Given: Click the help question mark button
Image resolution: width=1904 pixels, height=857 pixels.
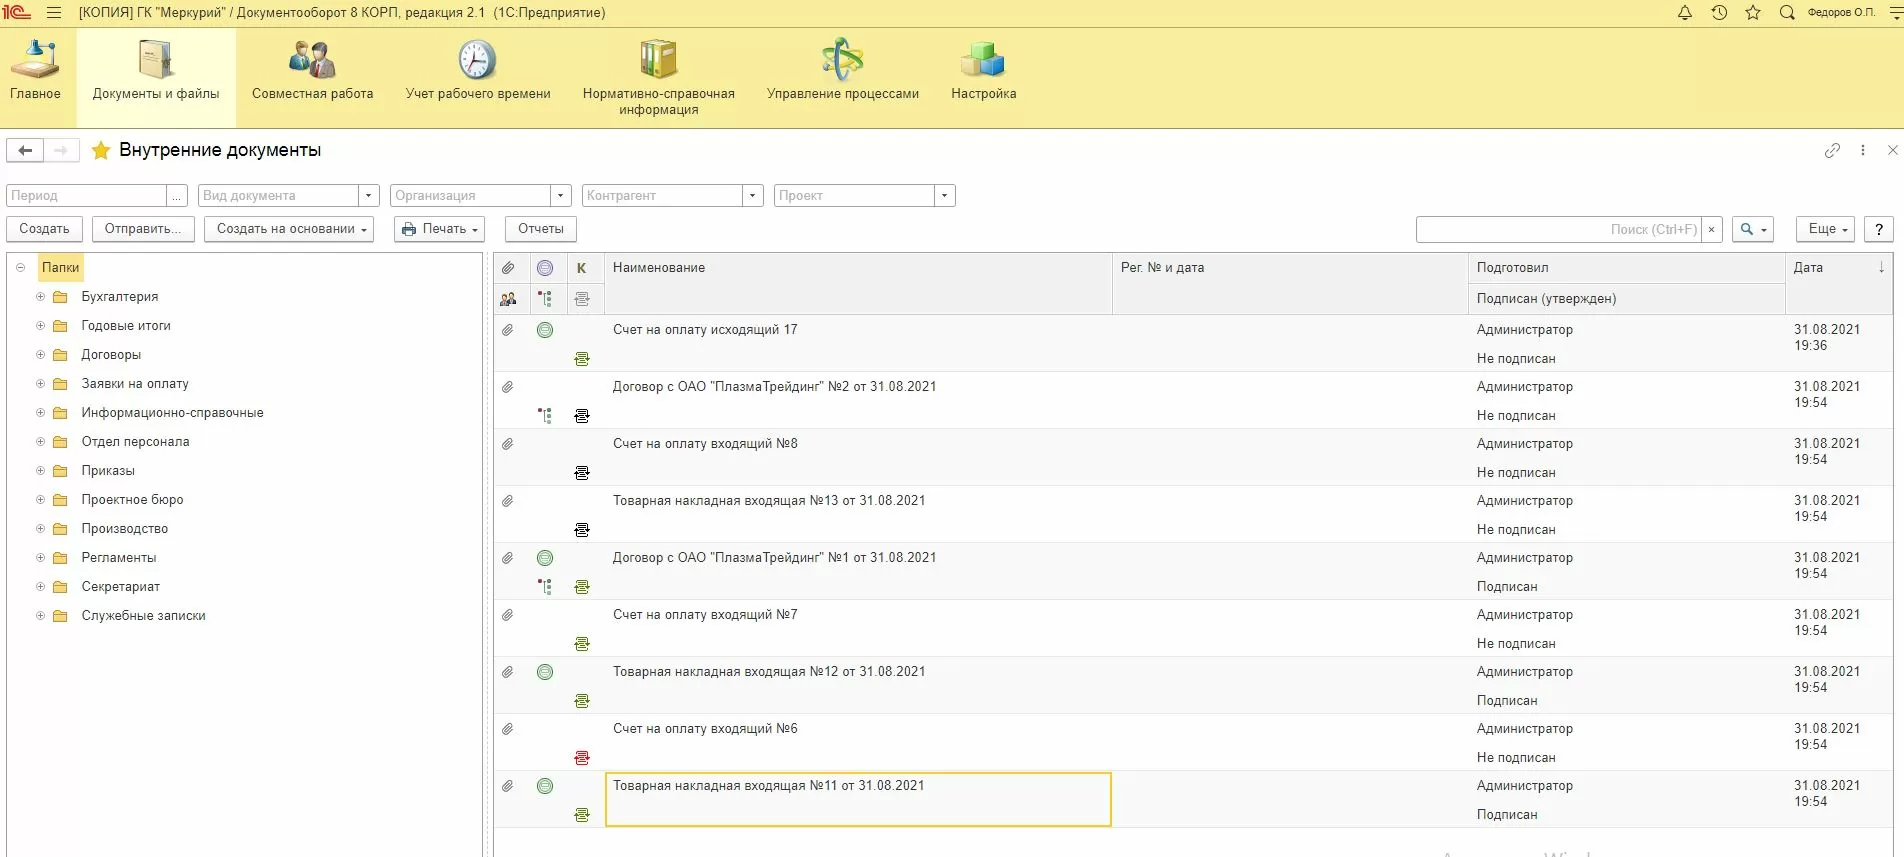Looking at the screenshot, I should tap(1879, 229).
